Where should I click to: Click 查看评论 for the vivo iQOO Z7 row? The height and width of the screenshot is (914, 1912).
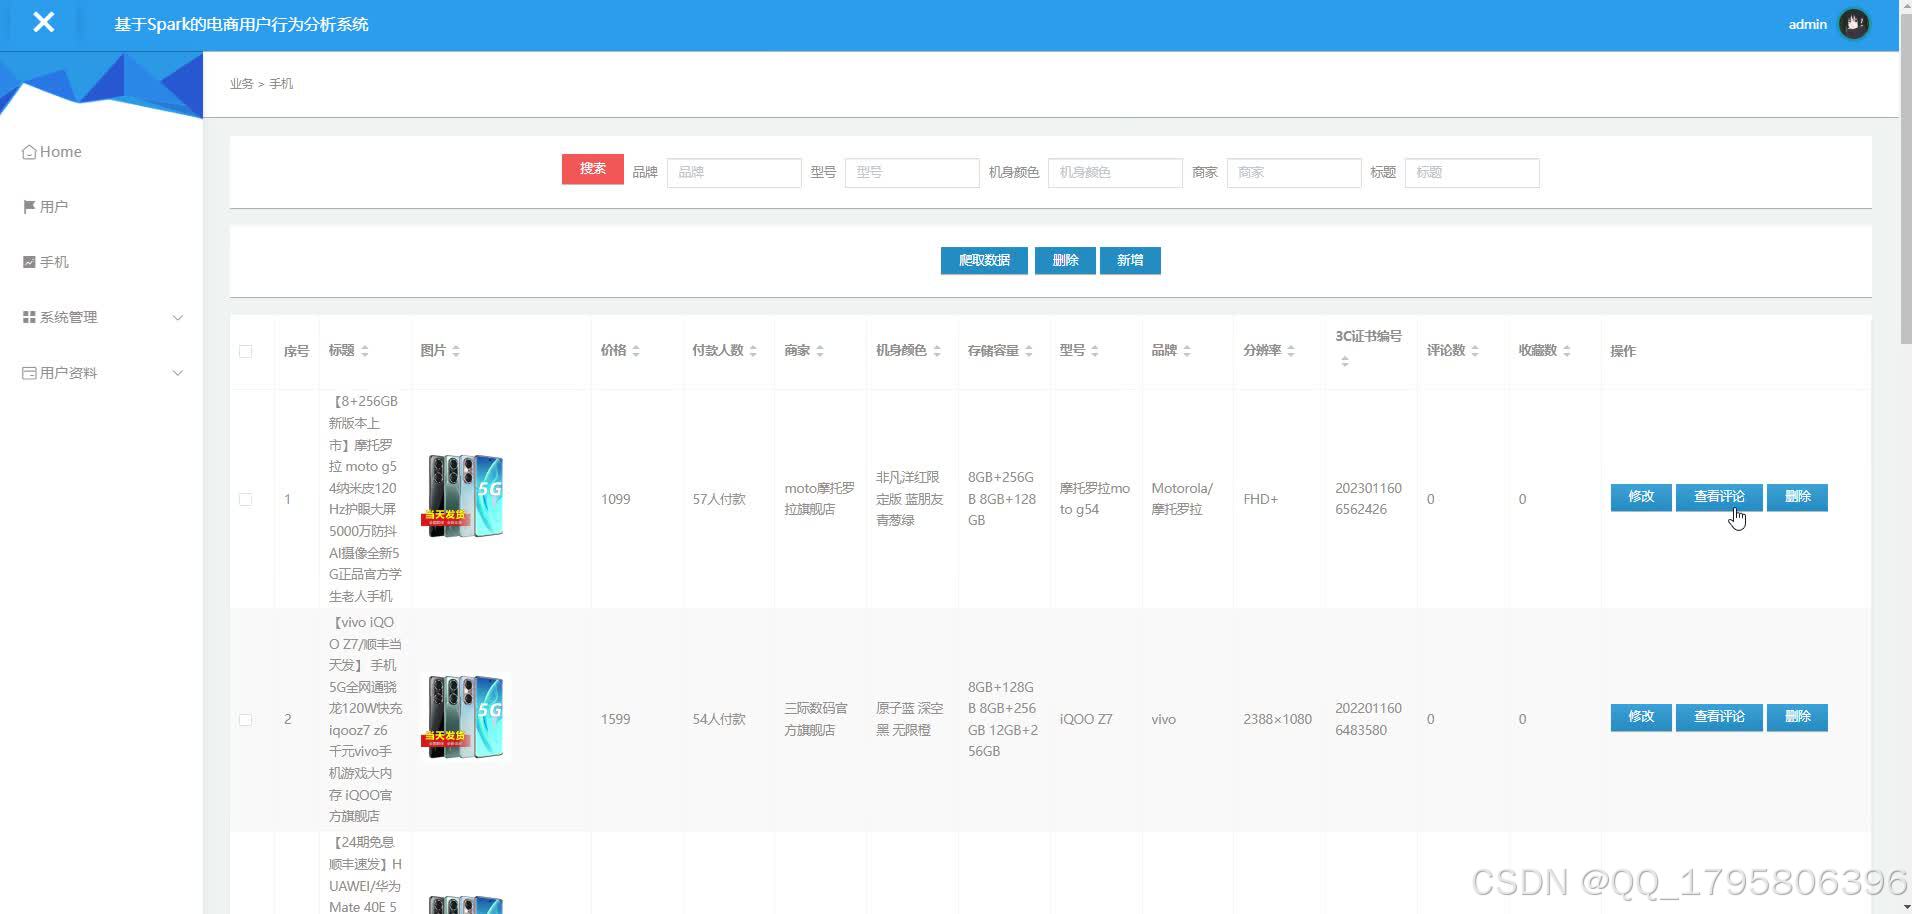coord(1719,717)
